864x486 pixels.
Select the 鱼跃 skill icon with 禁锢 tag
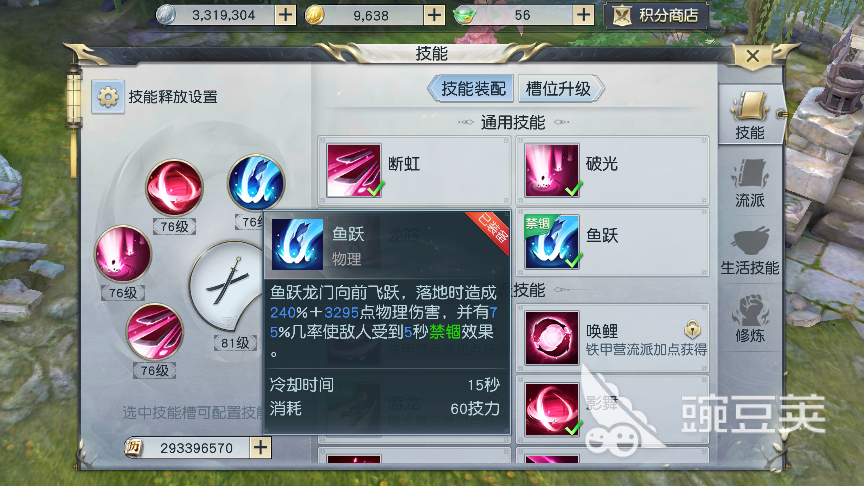coord(552,242)
